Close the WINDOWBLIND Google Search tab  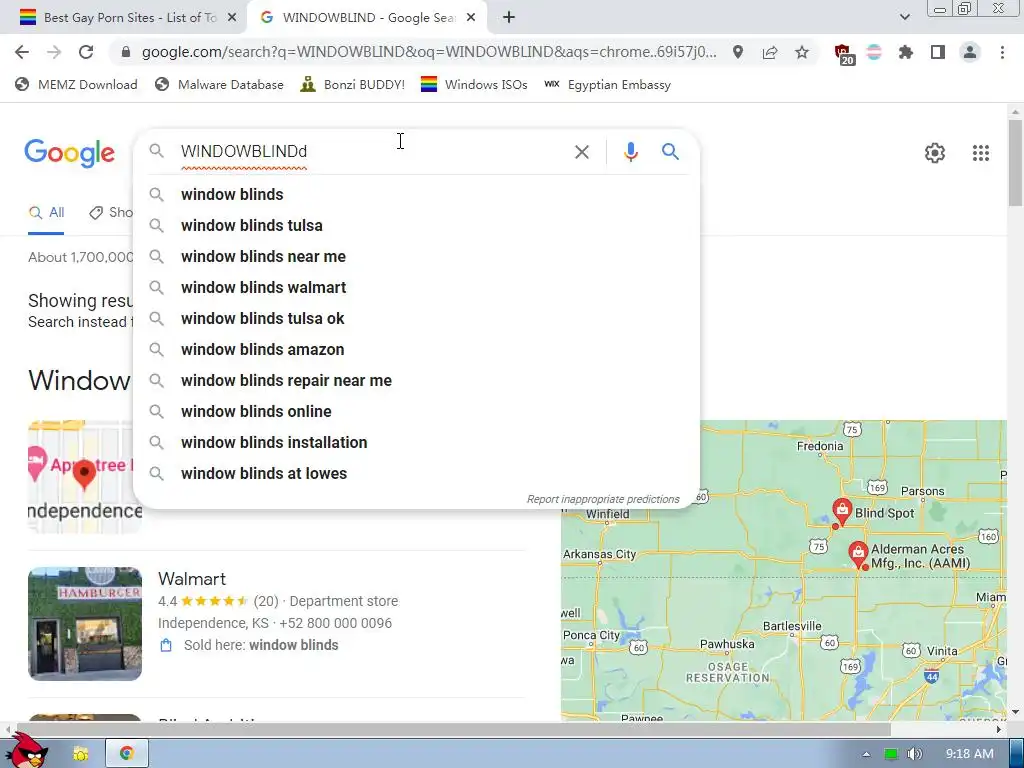[x=471, y=18]
